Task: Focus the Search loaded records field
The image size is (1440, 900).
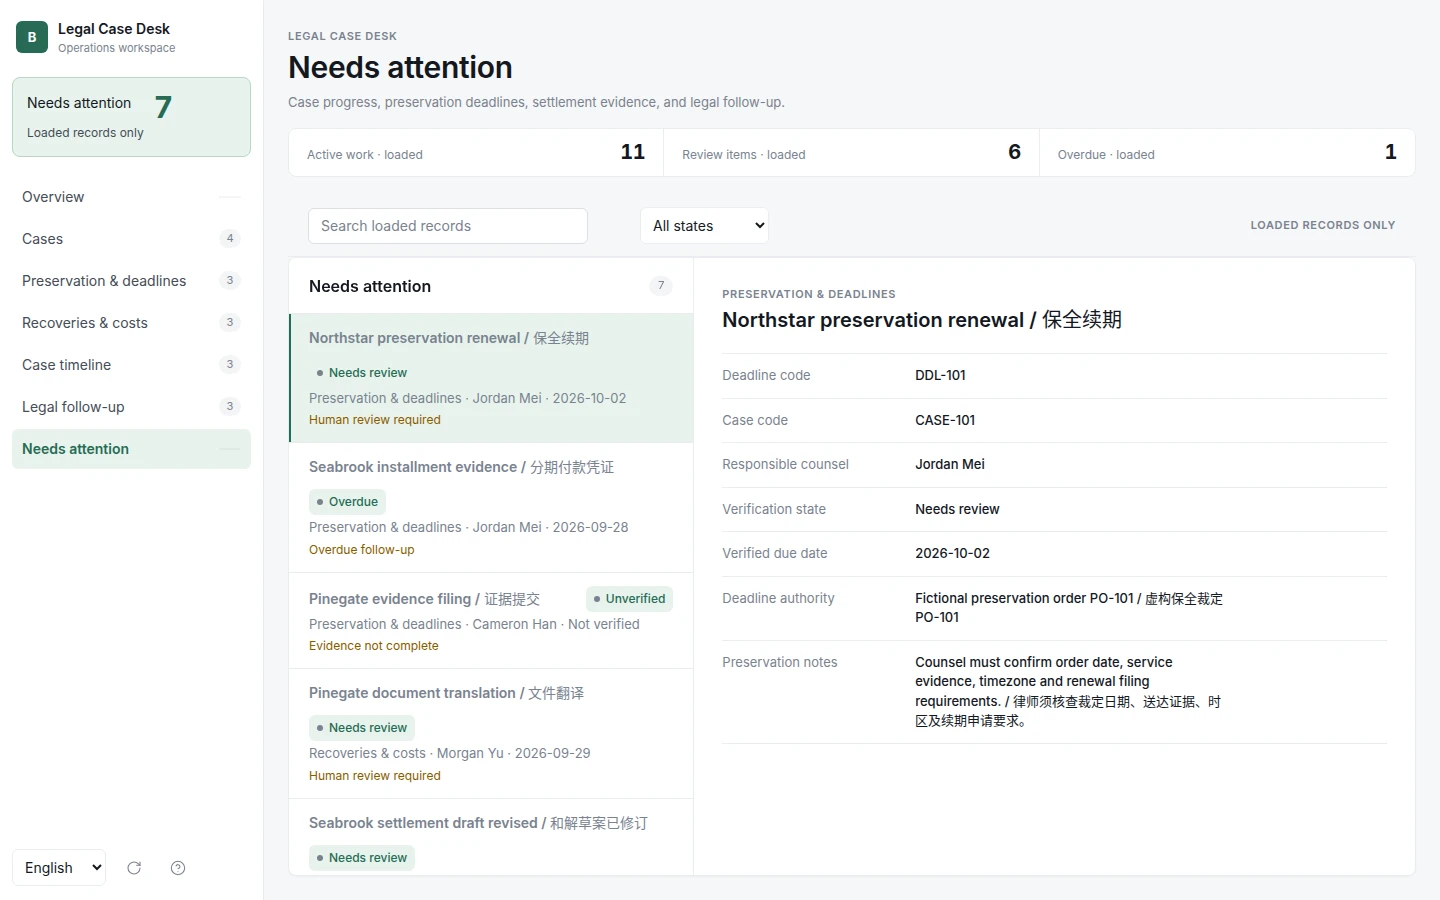Action: click(448, 226)
